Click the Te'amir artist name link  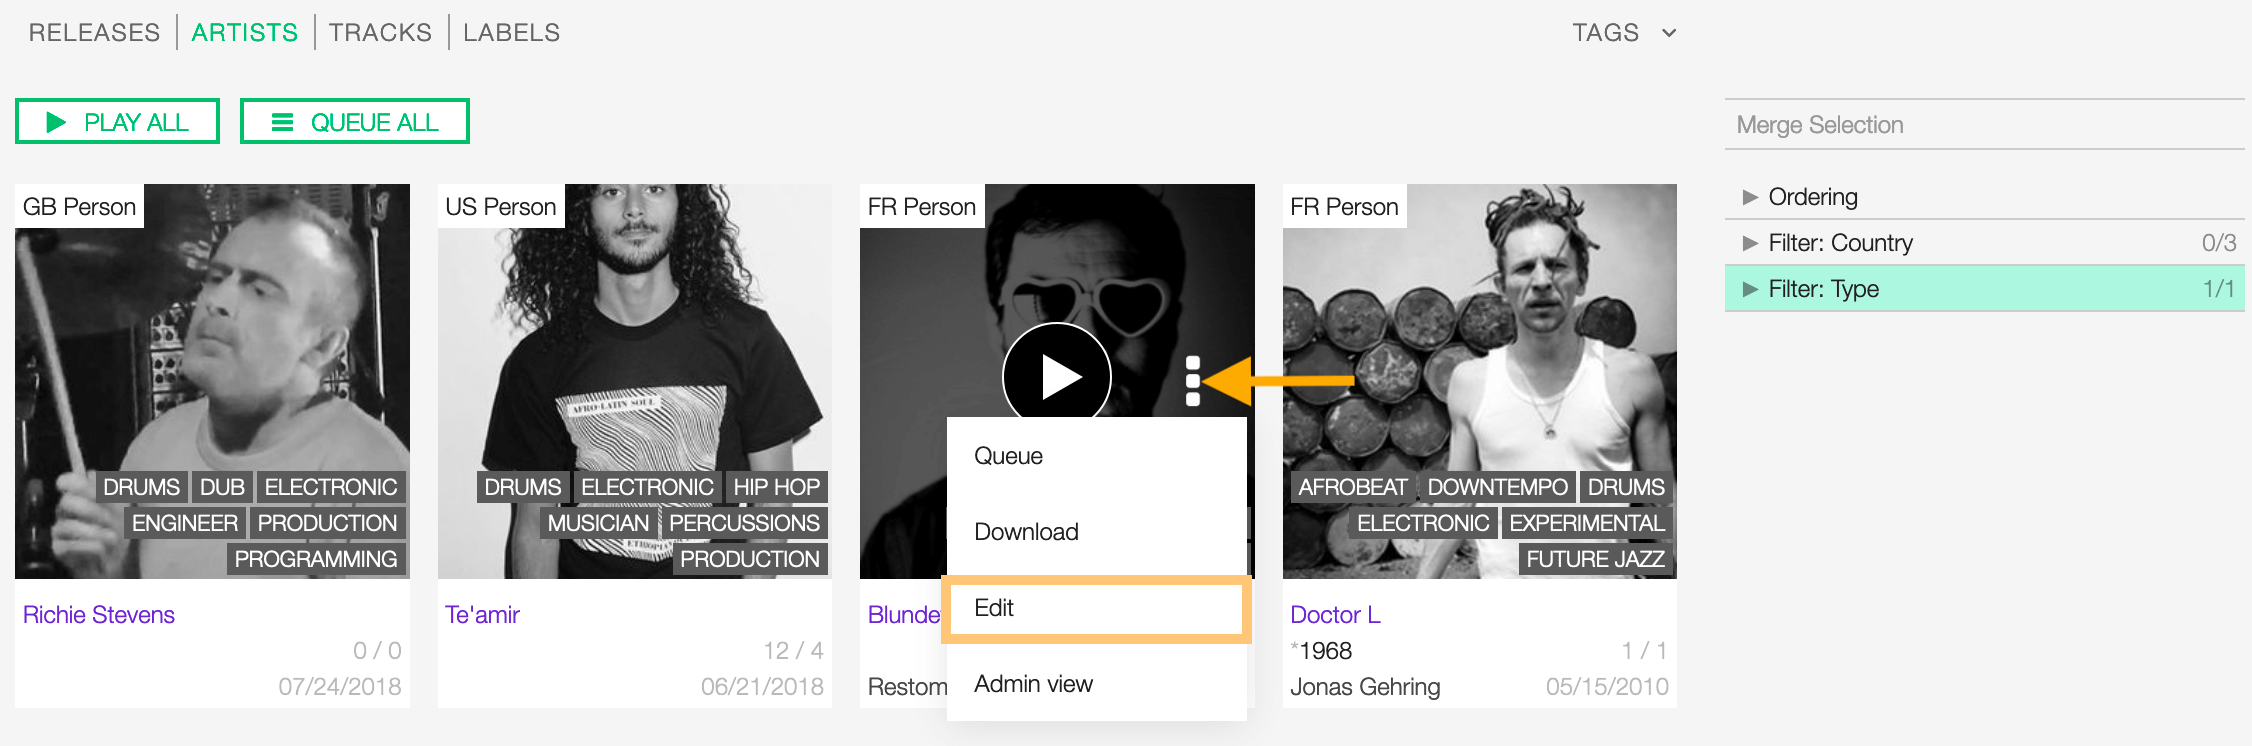pyautogui.click(x=482, y=615)
